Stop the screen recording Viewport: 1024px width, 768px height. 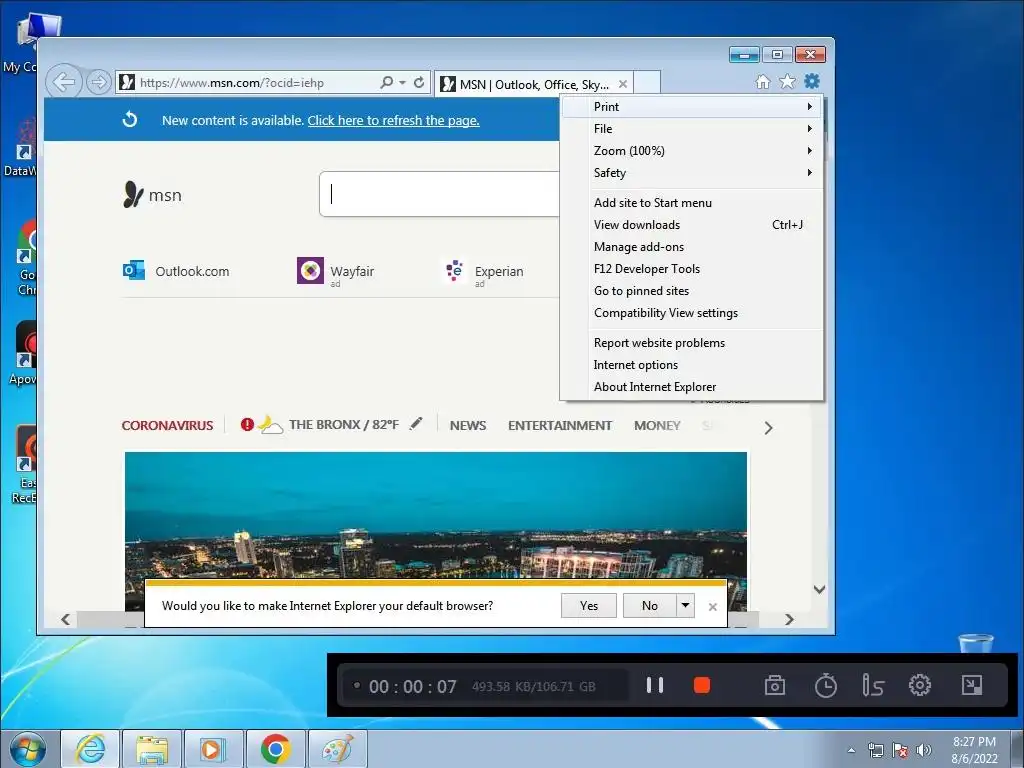click(702, 685)
